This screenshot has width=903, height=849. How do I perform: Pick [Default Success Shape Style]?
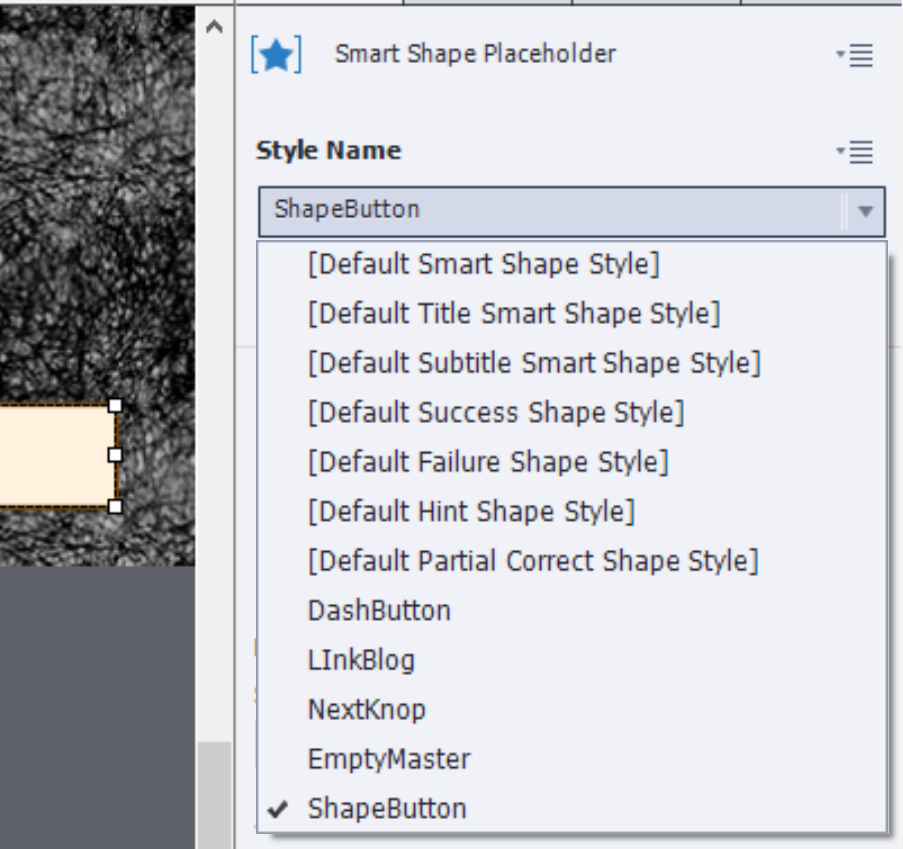pyautogui.click(x=496, y=412)
